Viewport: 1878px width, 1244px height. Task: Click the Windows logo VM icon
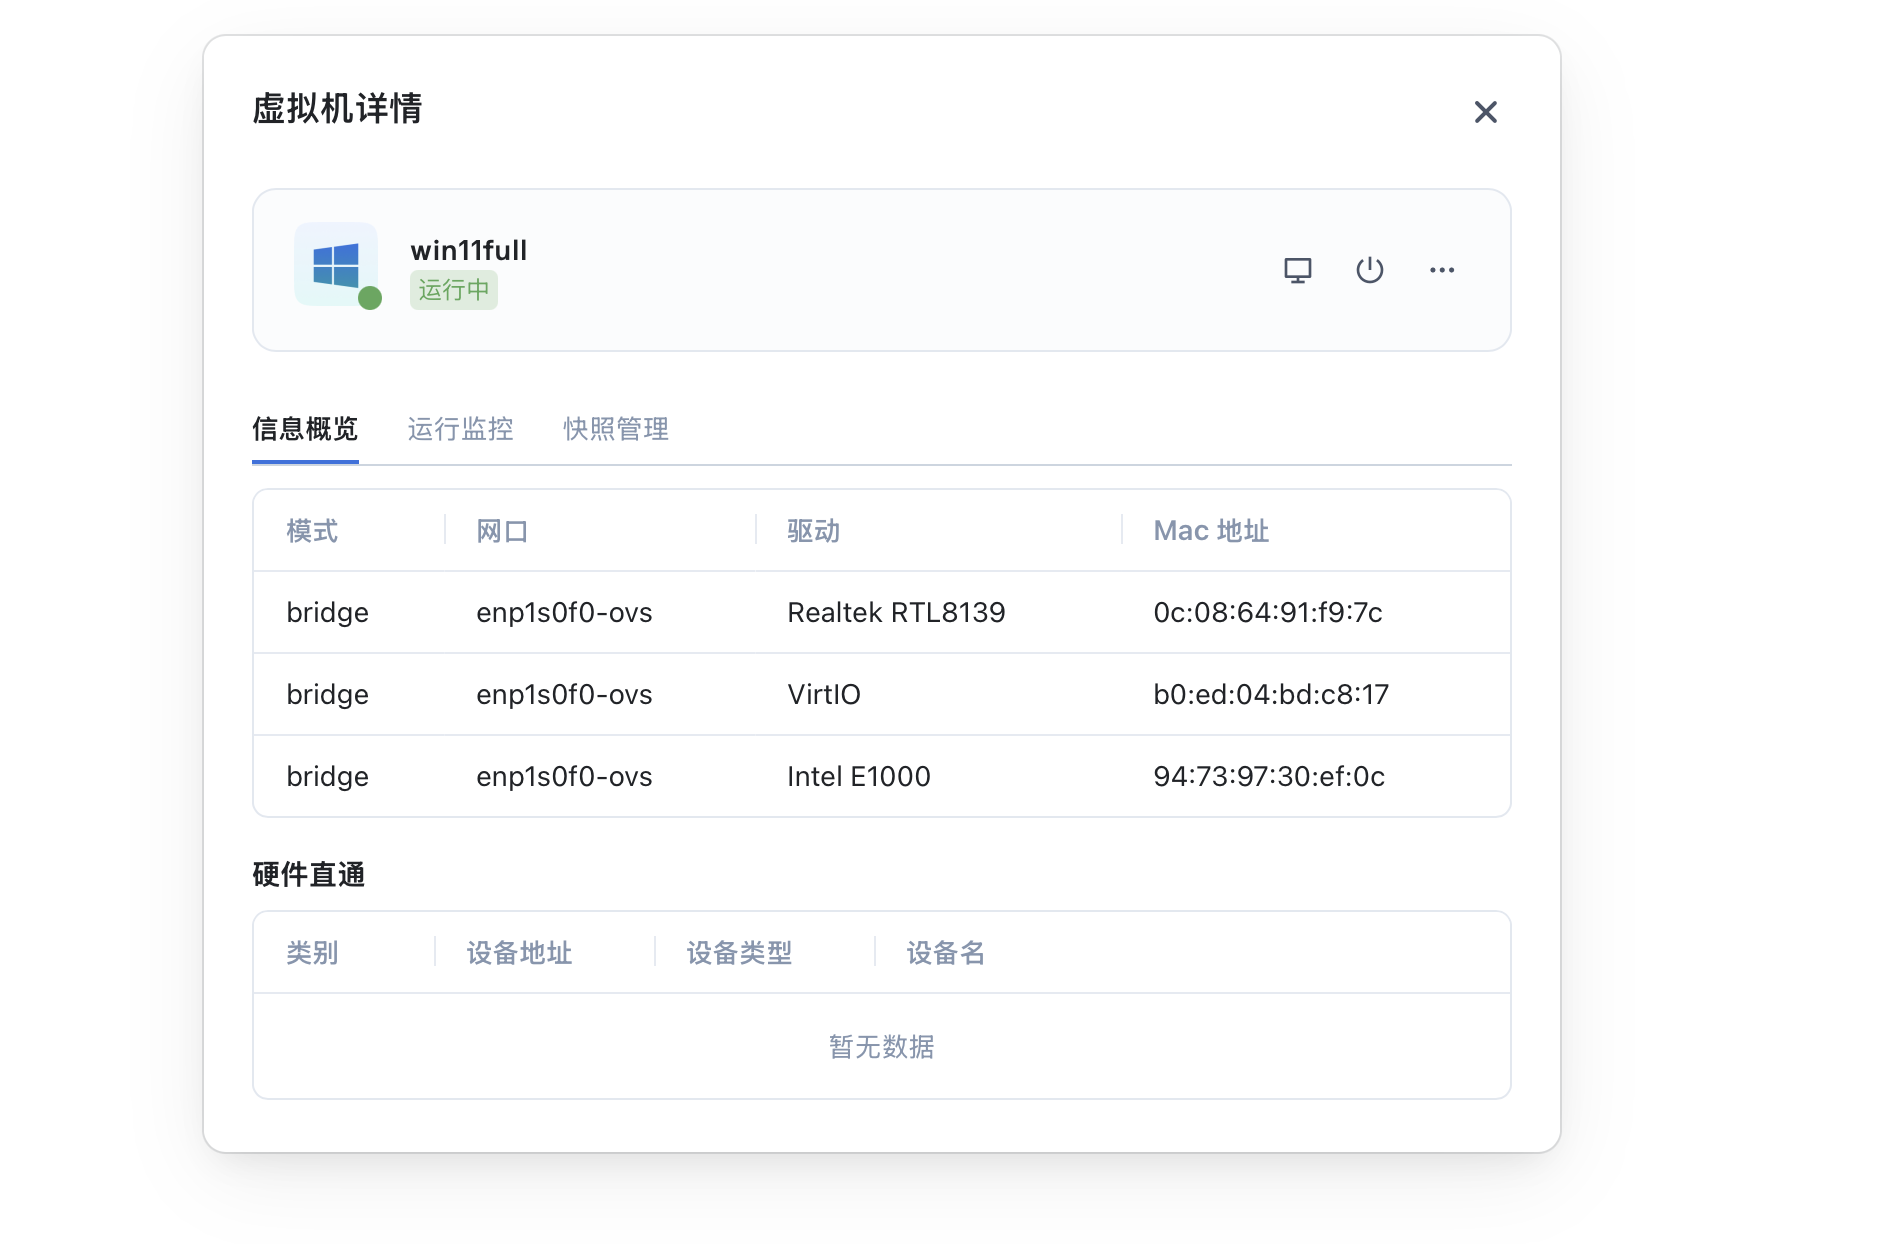(336, 265)
